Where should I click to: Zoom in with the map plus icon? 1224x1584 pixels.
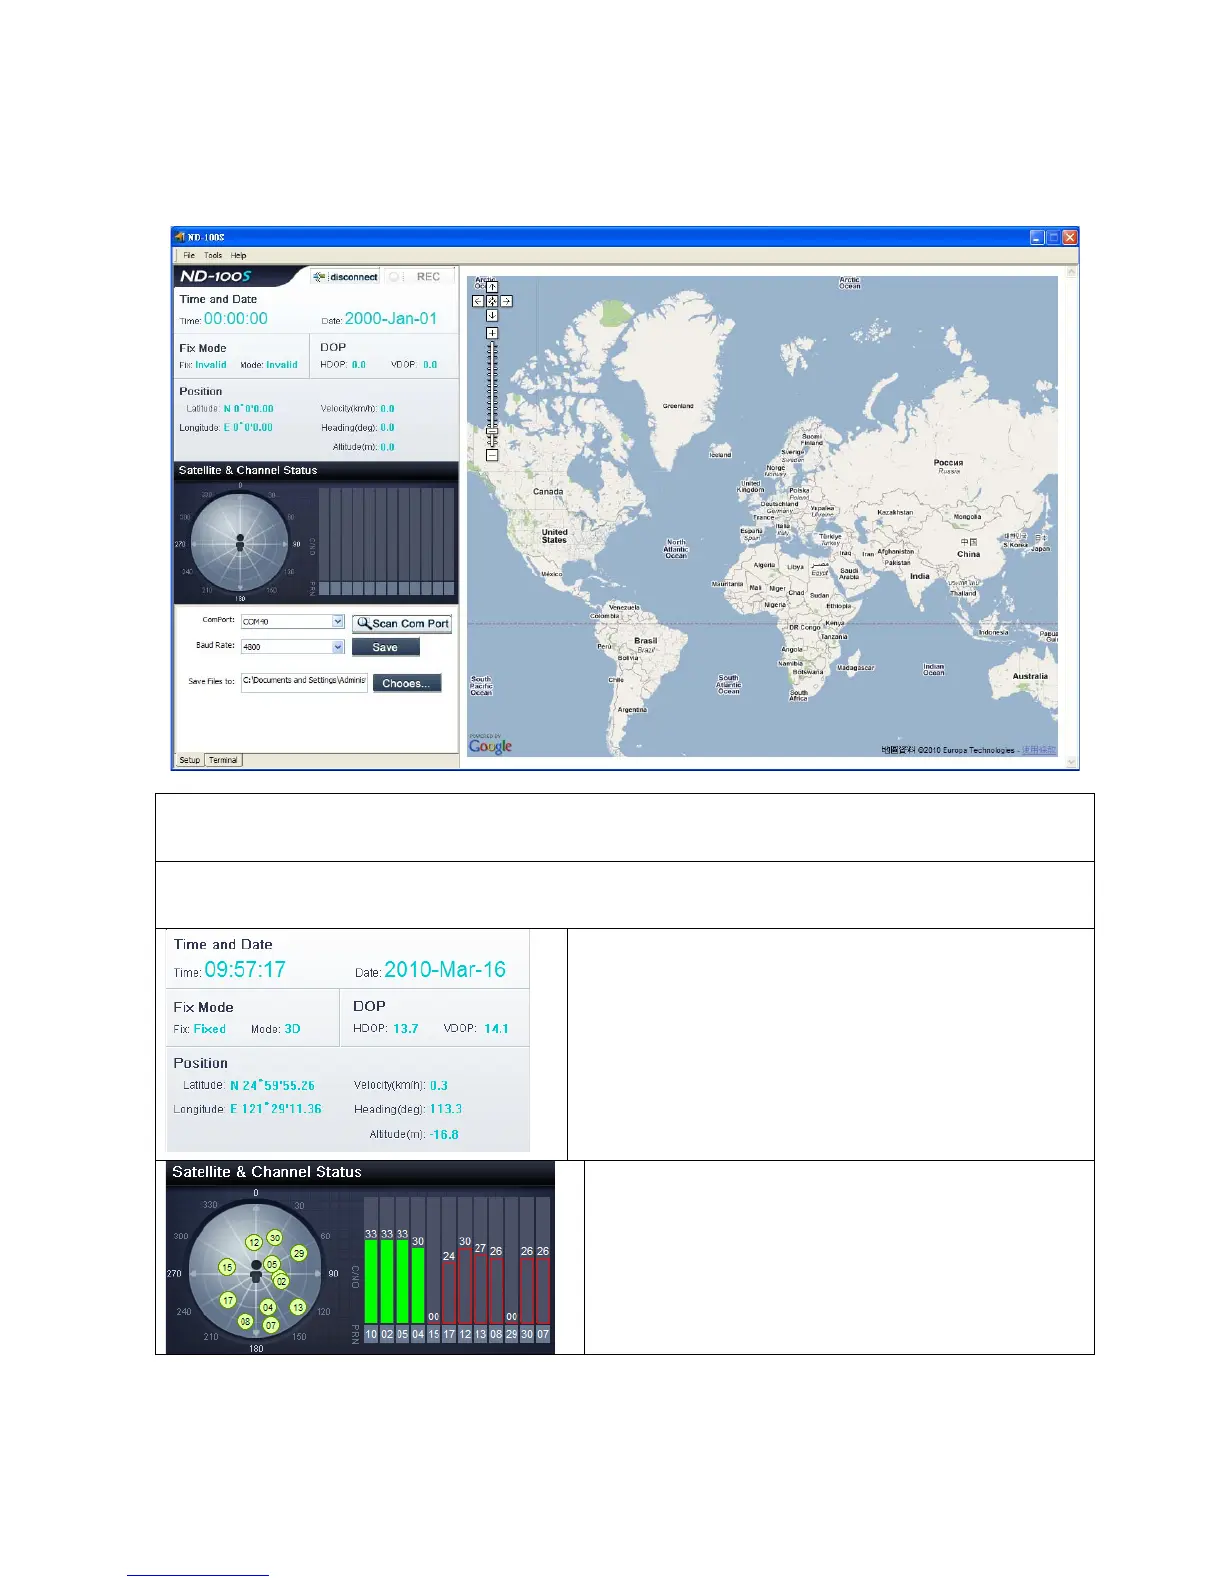point(492,333)
